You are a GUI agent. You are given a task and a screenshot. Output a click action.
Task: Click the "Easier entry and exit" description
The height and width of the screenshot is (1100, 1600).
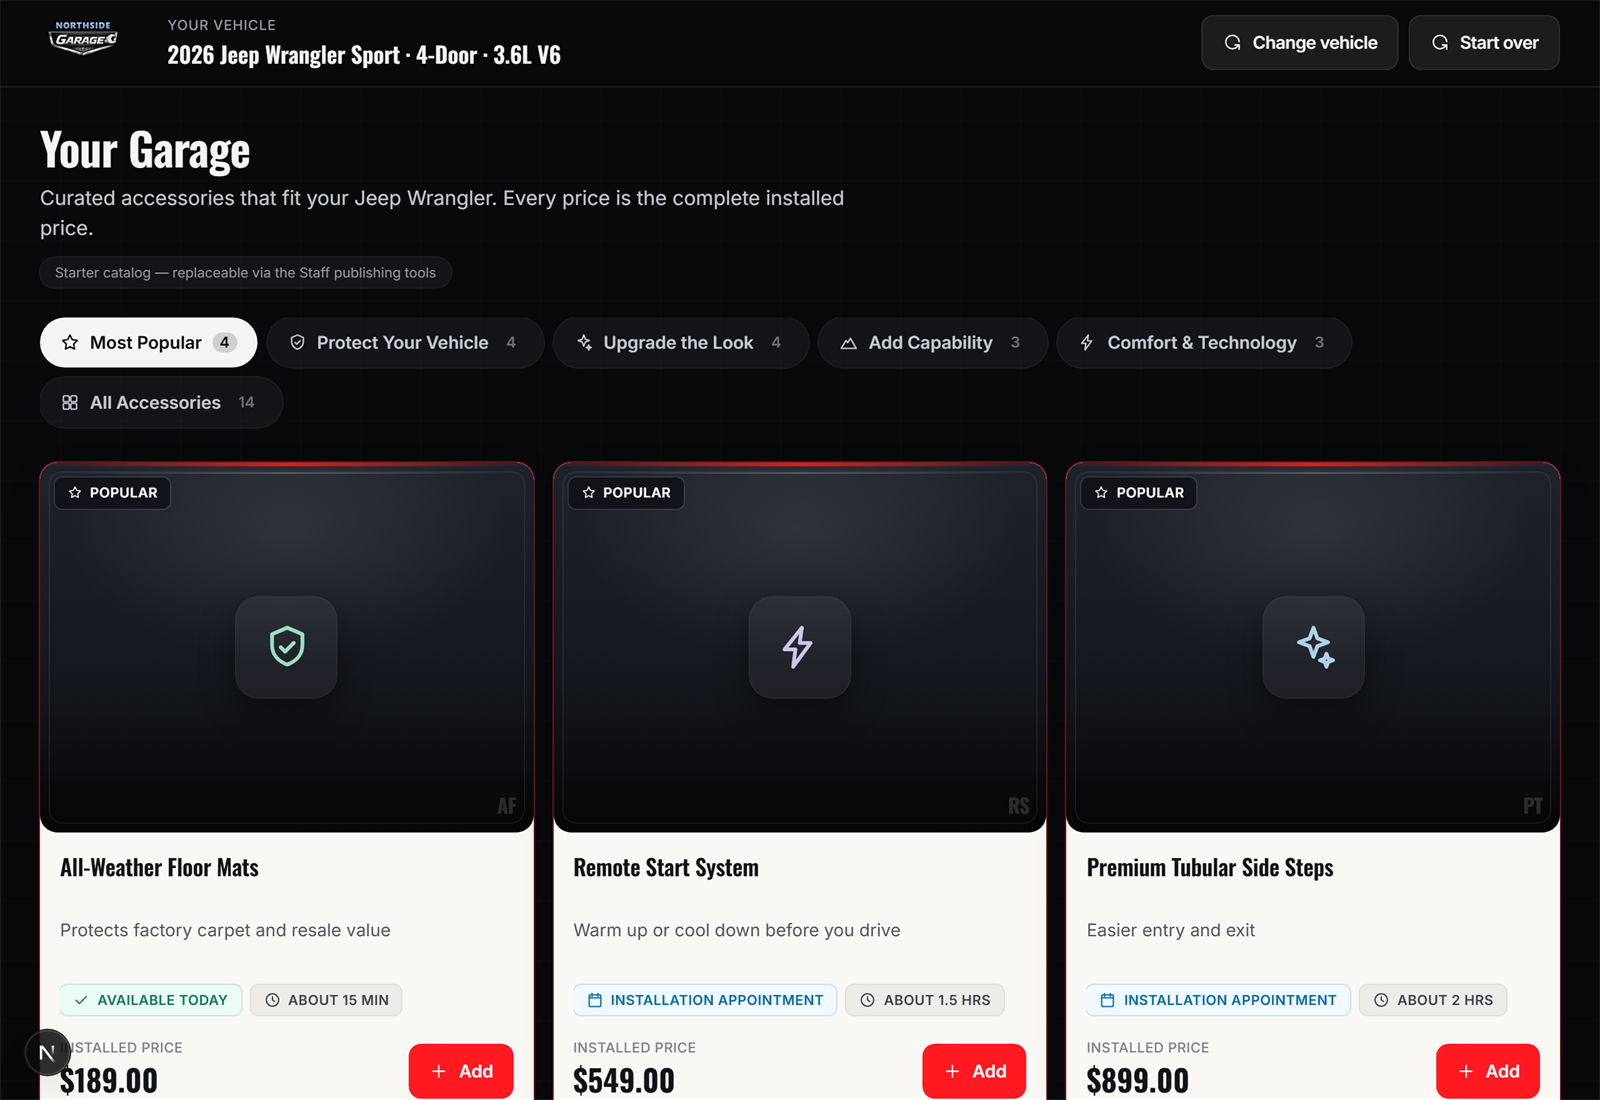point(1171,930)
